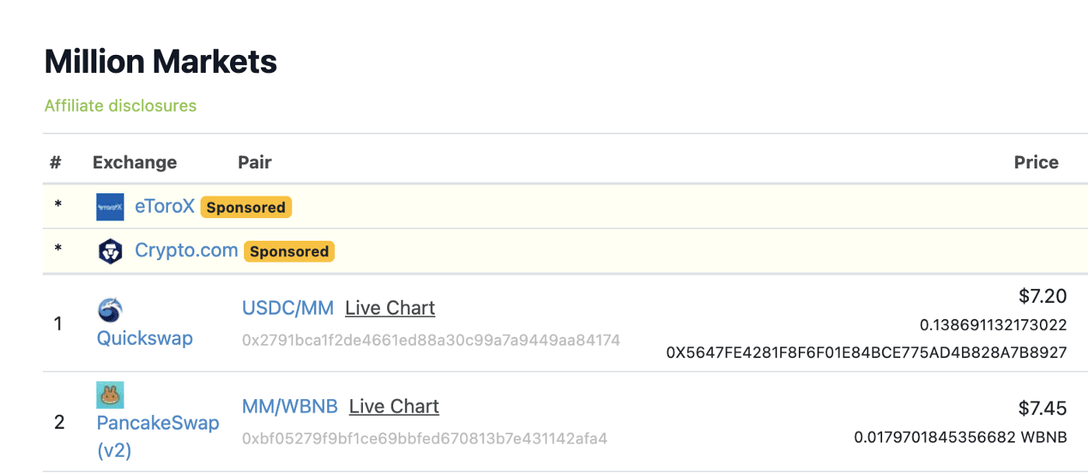Open Live Chart for MM/WBNB pair
The width and height of the screenshot is (1088, 476).
(394, 406)
